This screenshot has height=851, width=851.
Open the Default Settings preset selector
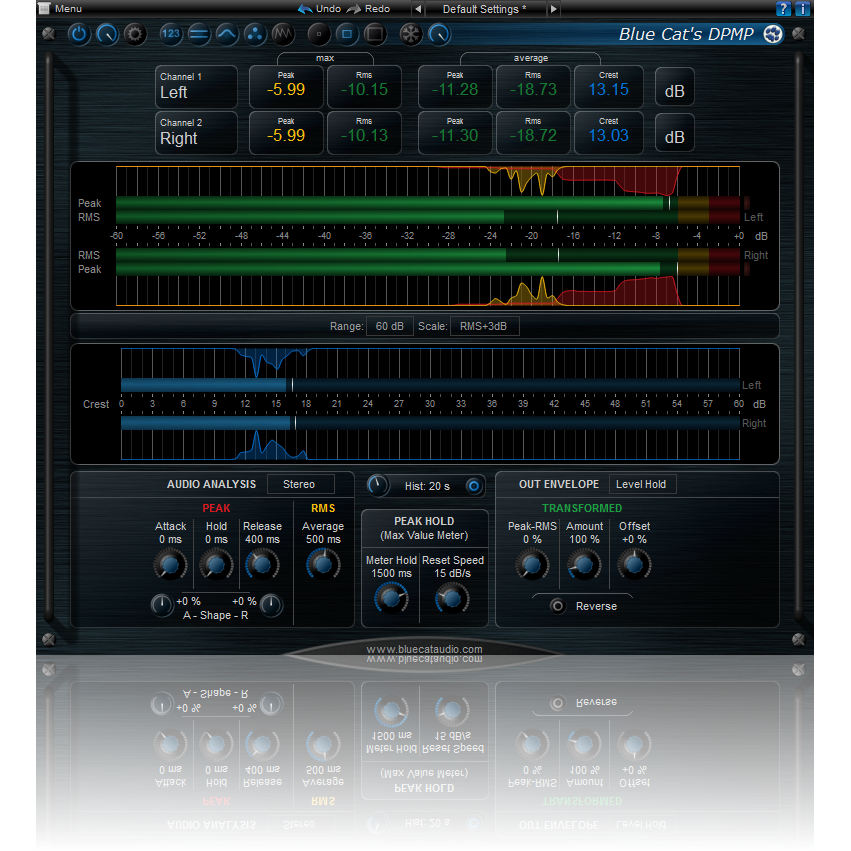[484, 9]
